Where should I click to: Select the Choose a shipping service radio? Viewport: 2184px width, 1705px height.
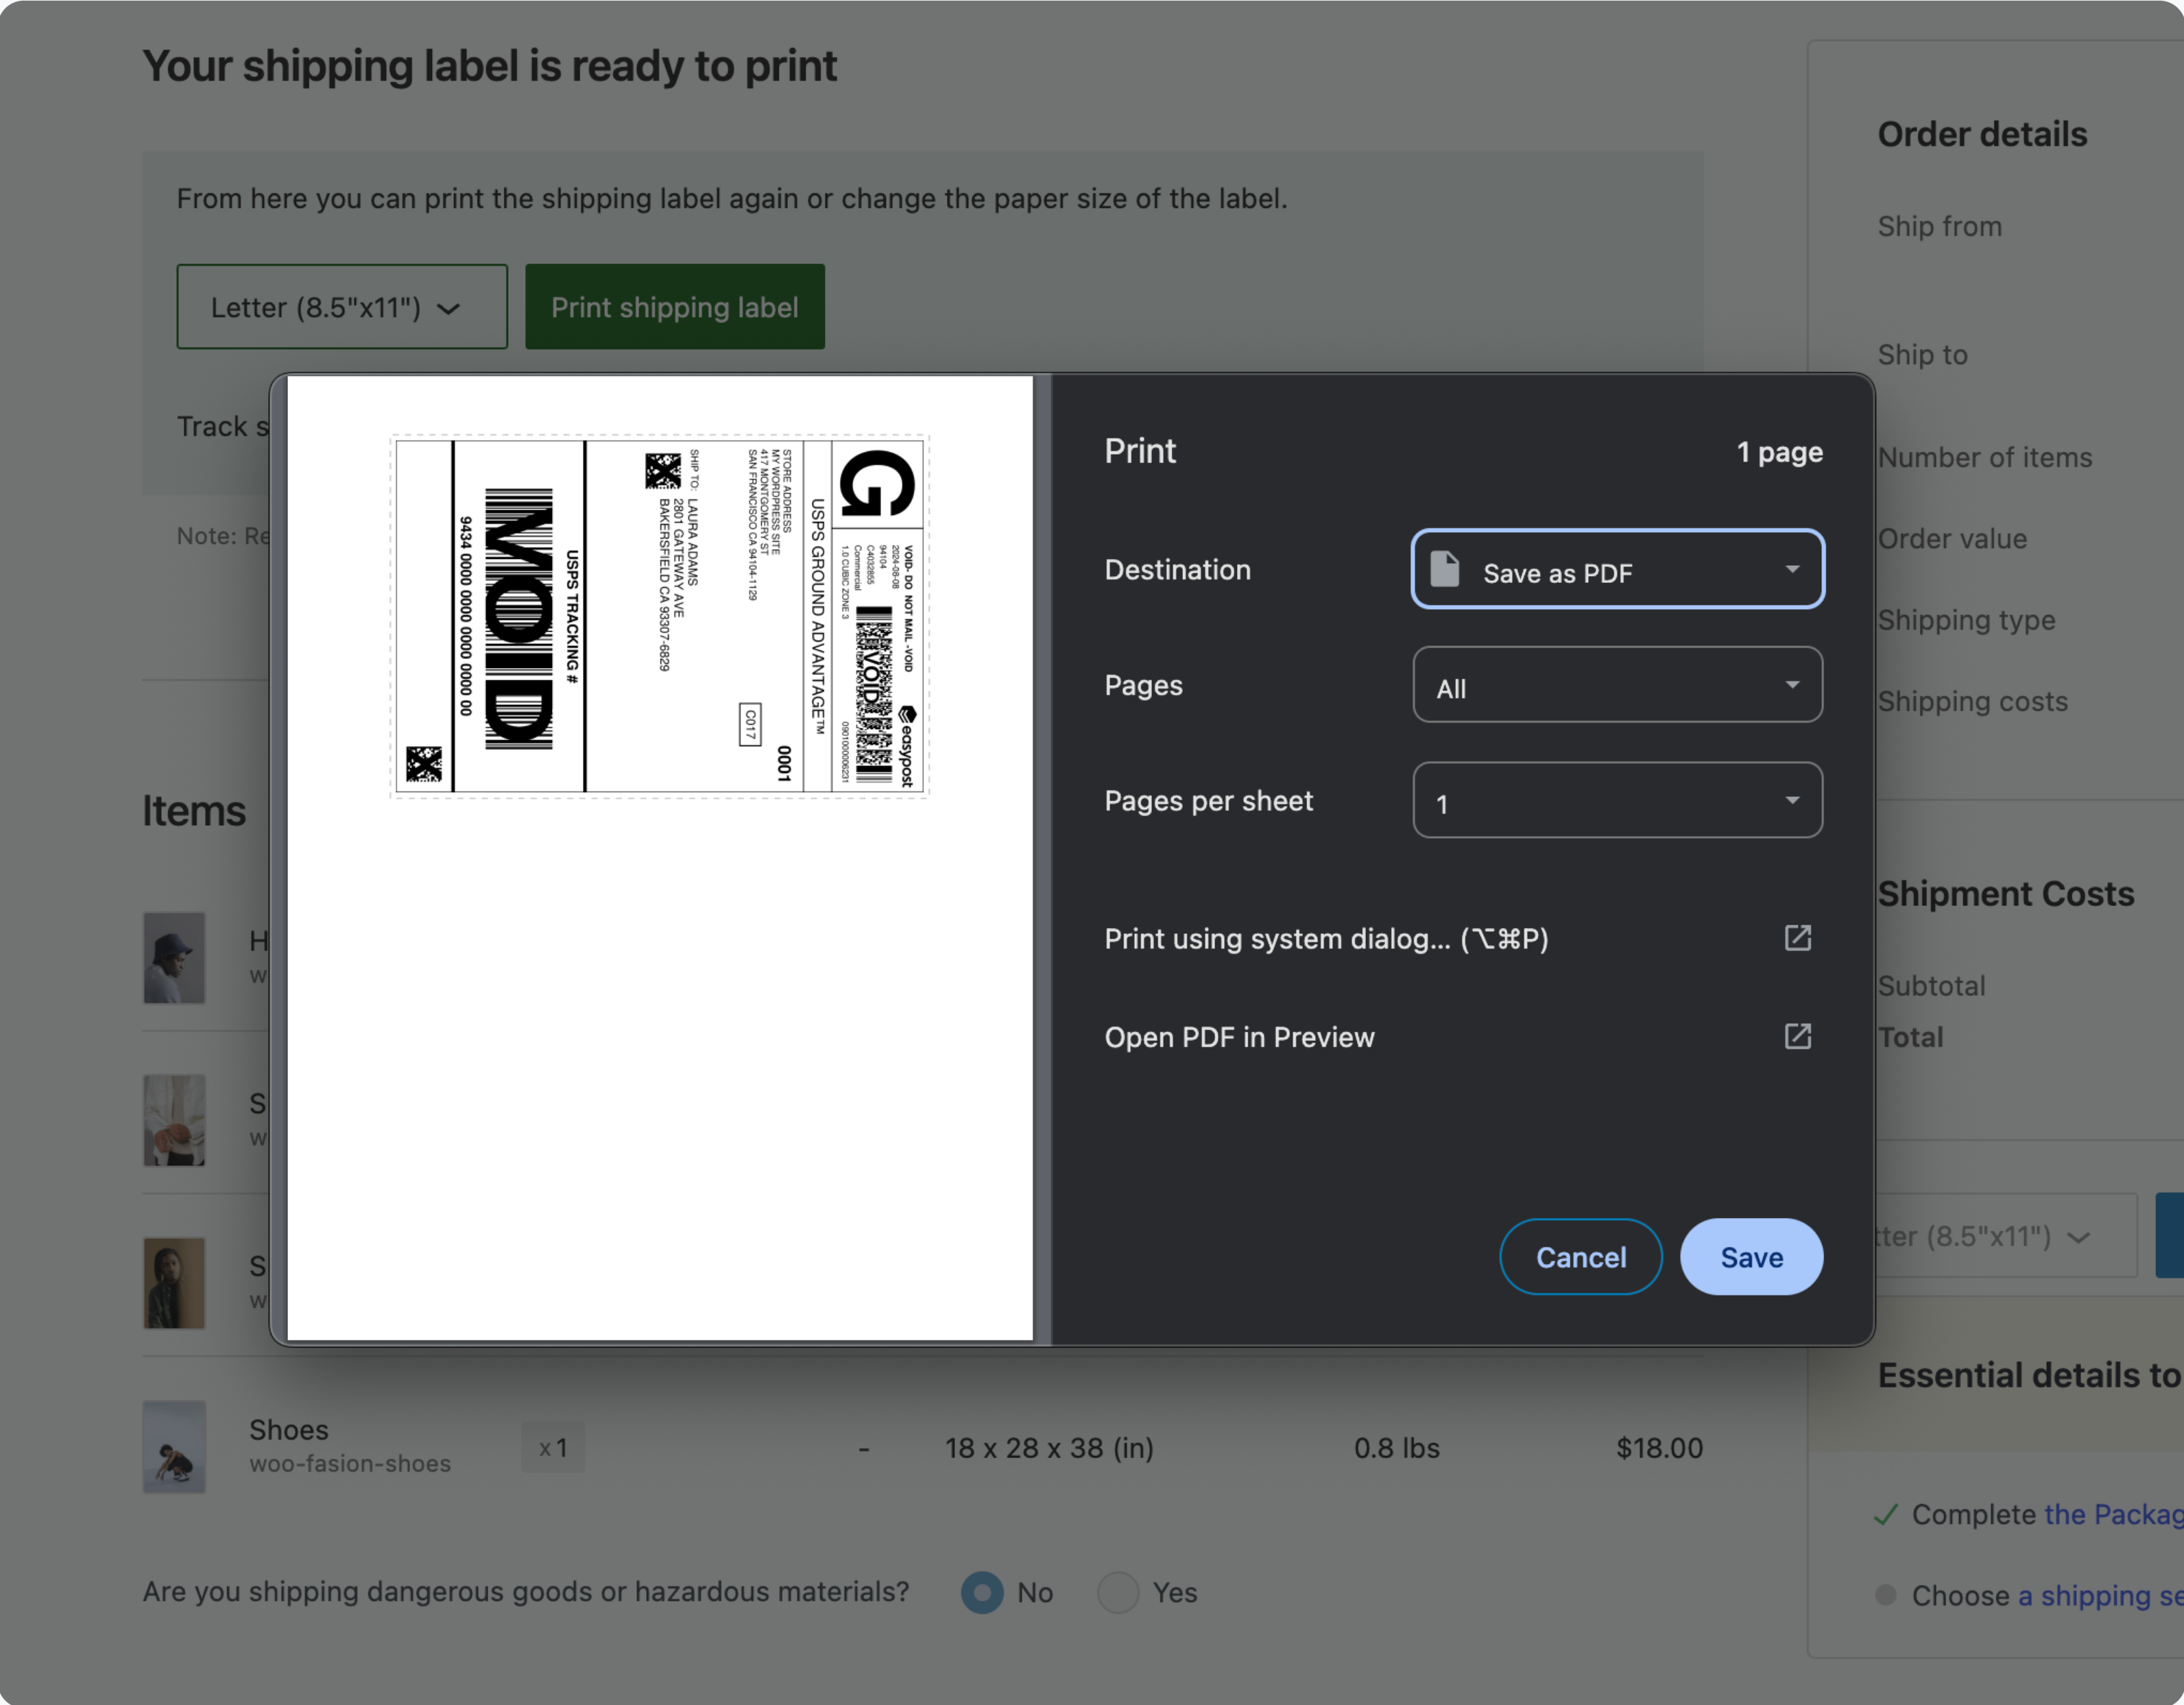click(x=1886, y=1596)
